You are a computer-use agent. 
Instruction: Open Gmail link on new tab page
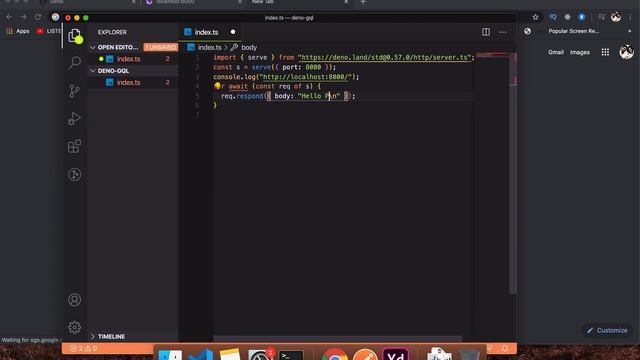(x=556, y=52)
